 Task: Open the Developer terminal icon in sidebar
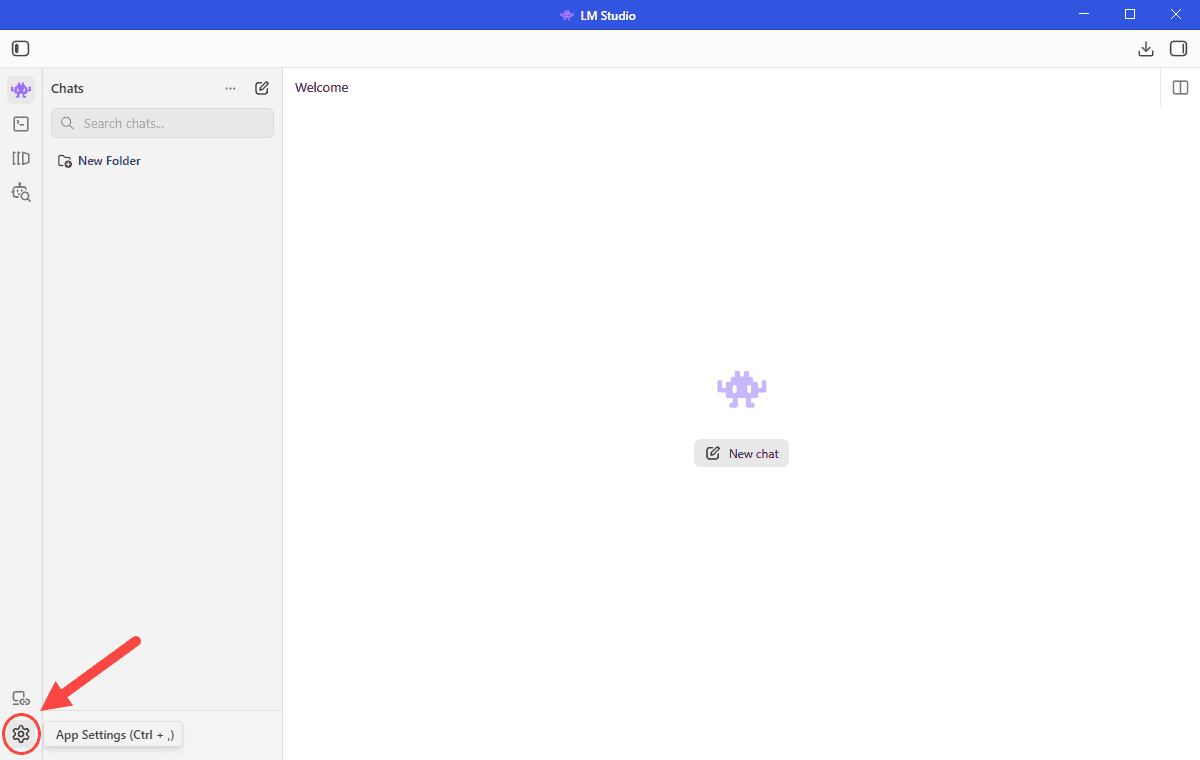(x=21, y=124)
